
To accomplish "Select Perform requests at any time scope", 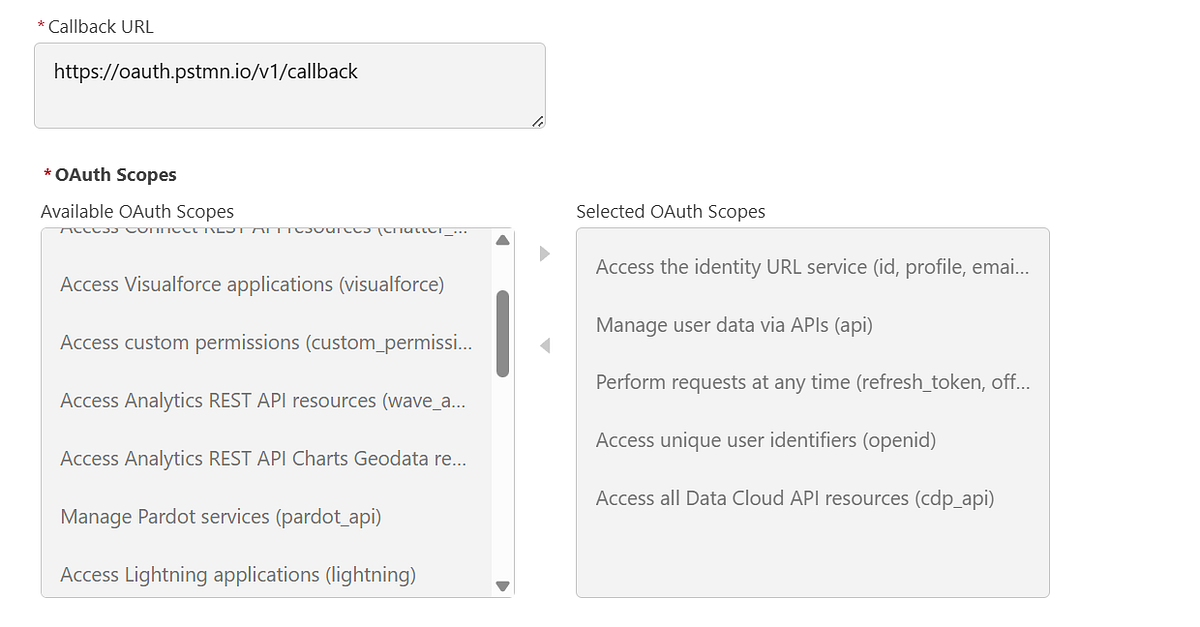I will pyautogui.click(x=812, y=382).
